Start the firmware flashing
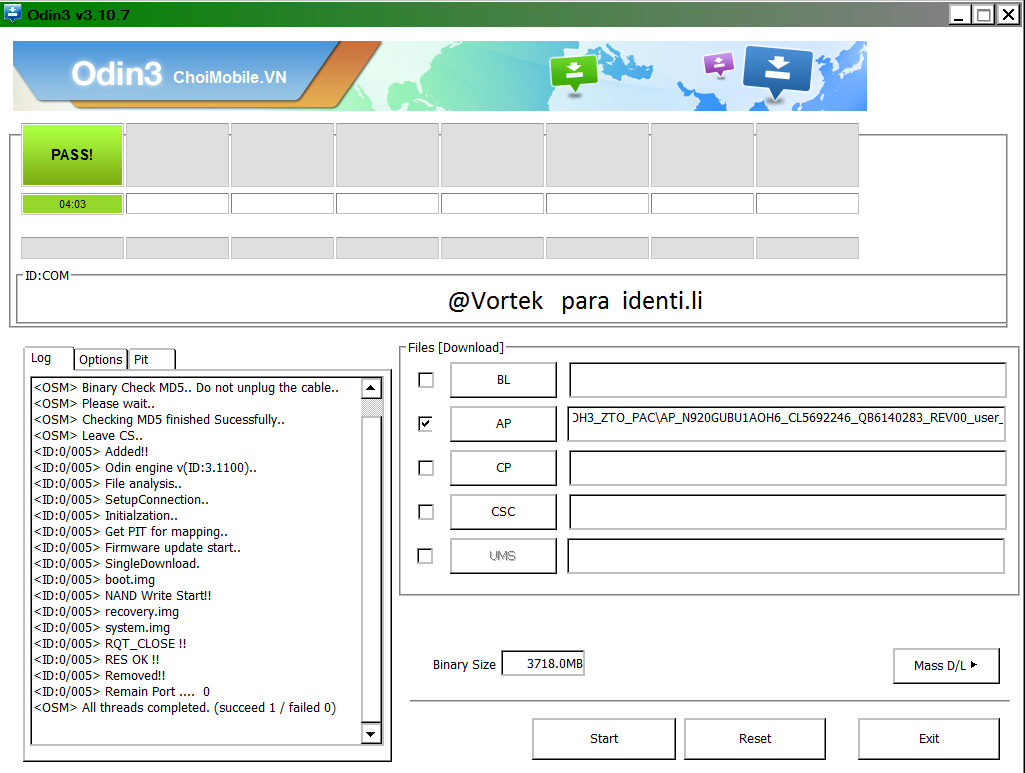1025x773 pixels. pos(604,738)
